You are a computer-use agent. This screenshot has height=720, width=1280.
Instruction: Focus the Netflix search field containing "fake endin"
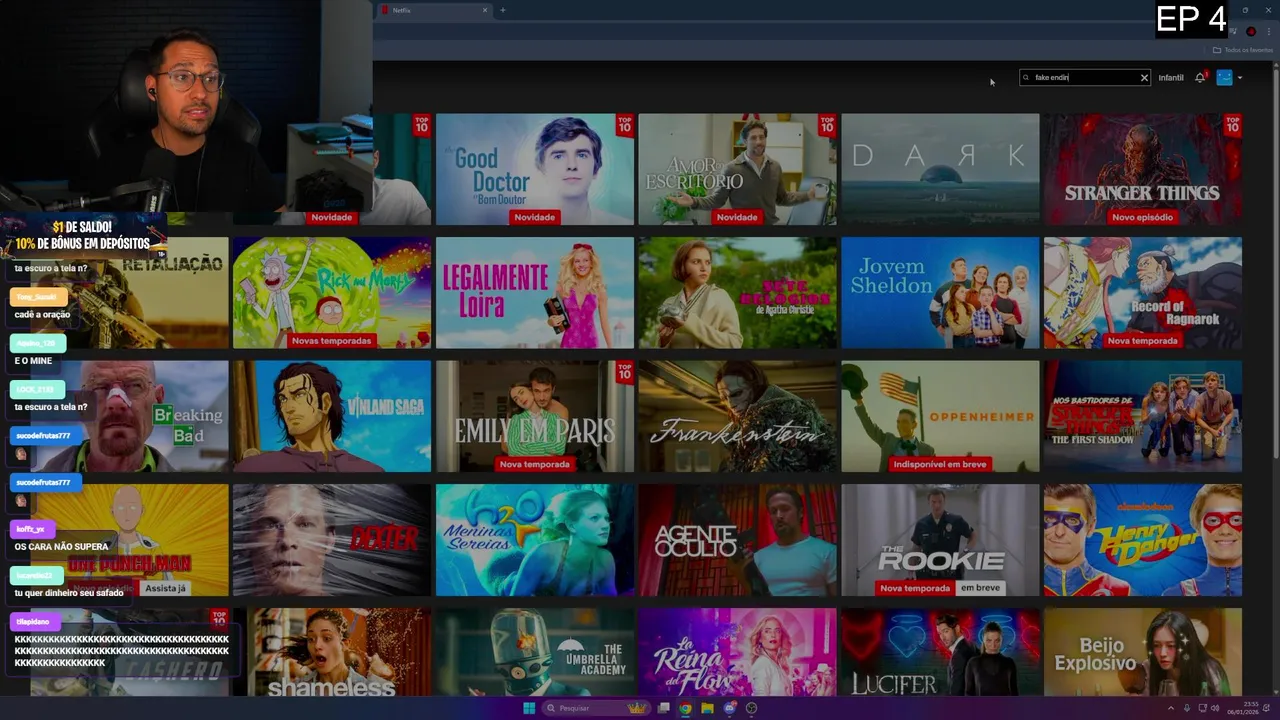click(1085, 77)
